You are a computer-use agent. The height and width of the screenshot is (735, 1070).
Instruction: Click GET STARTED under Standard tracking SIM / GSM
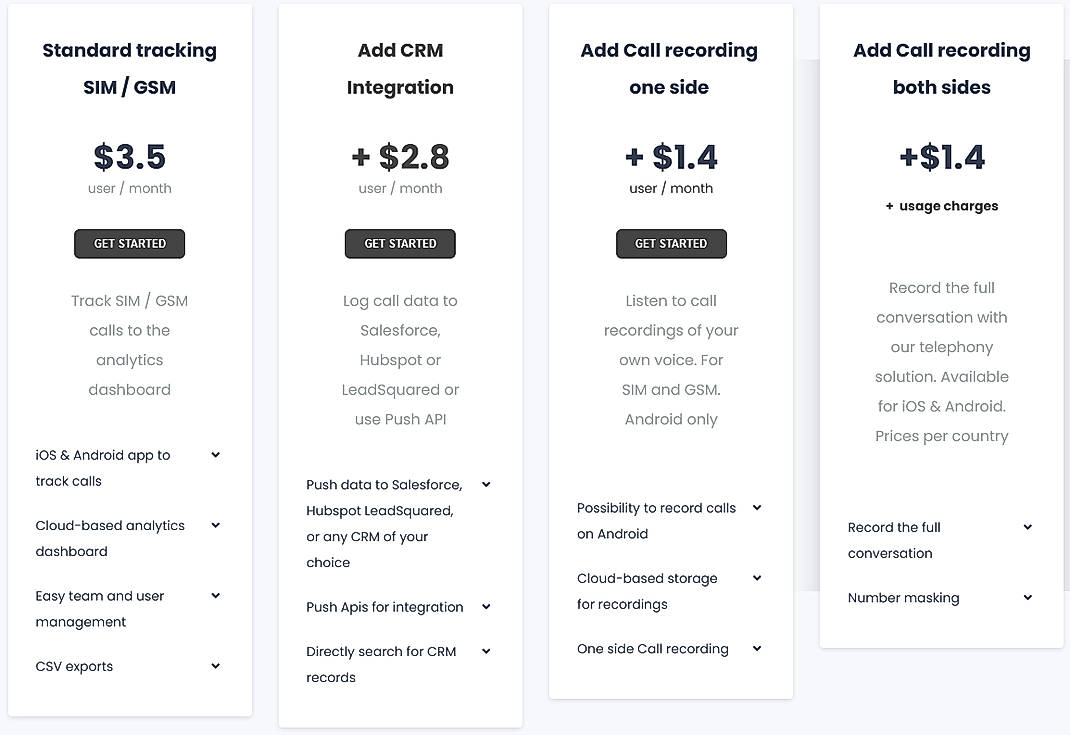tap(129, 243)
